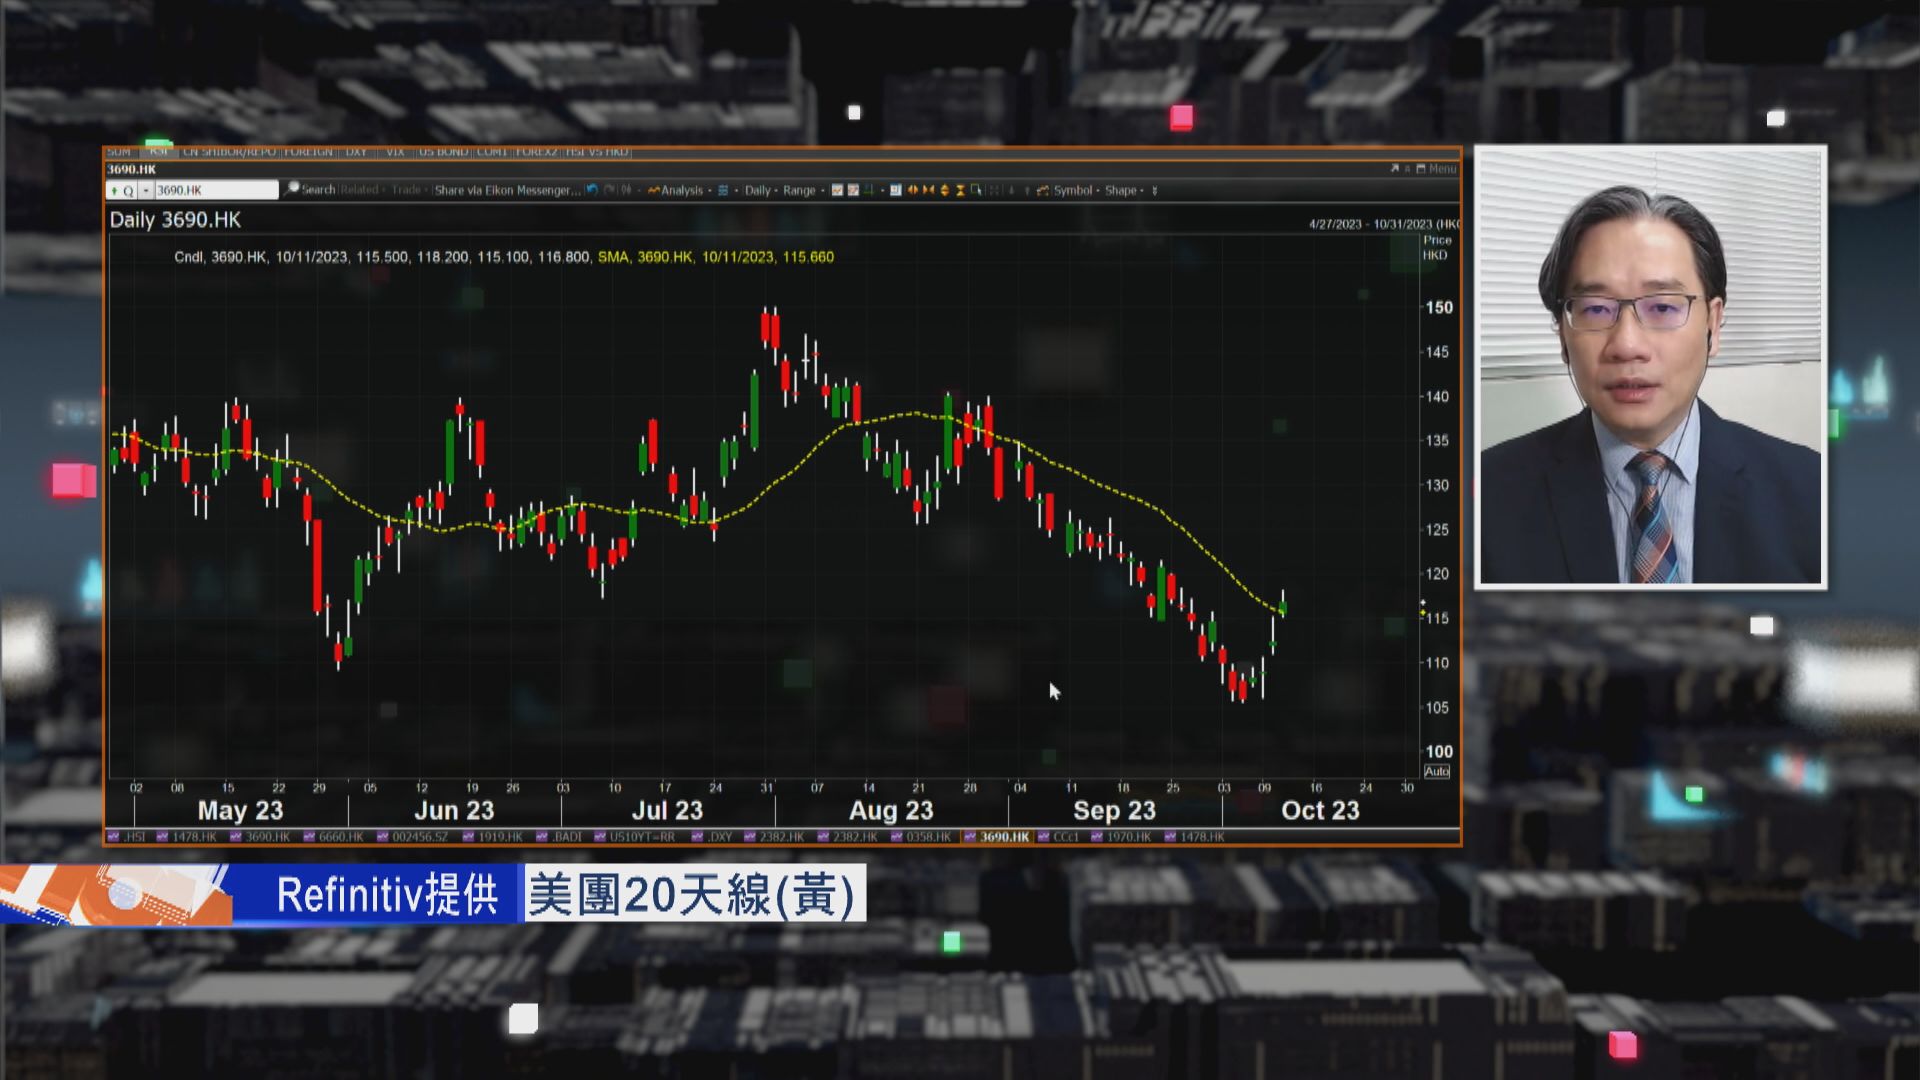Image resolution: width=1920 pixels, height=1080 pixels.
Task: Toggle the Auto scale button on price axis
Action: point(1437,771)
